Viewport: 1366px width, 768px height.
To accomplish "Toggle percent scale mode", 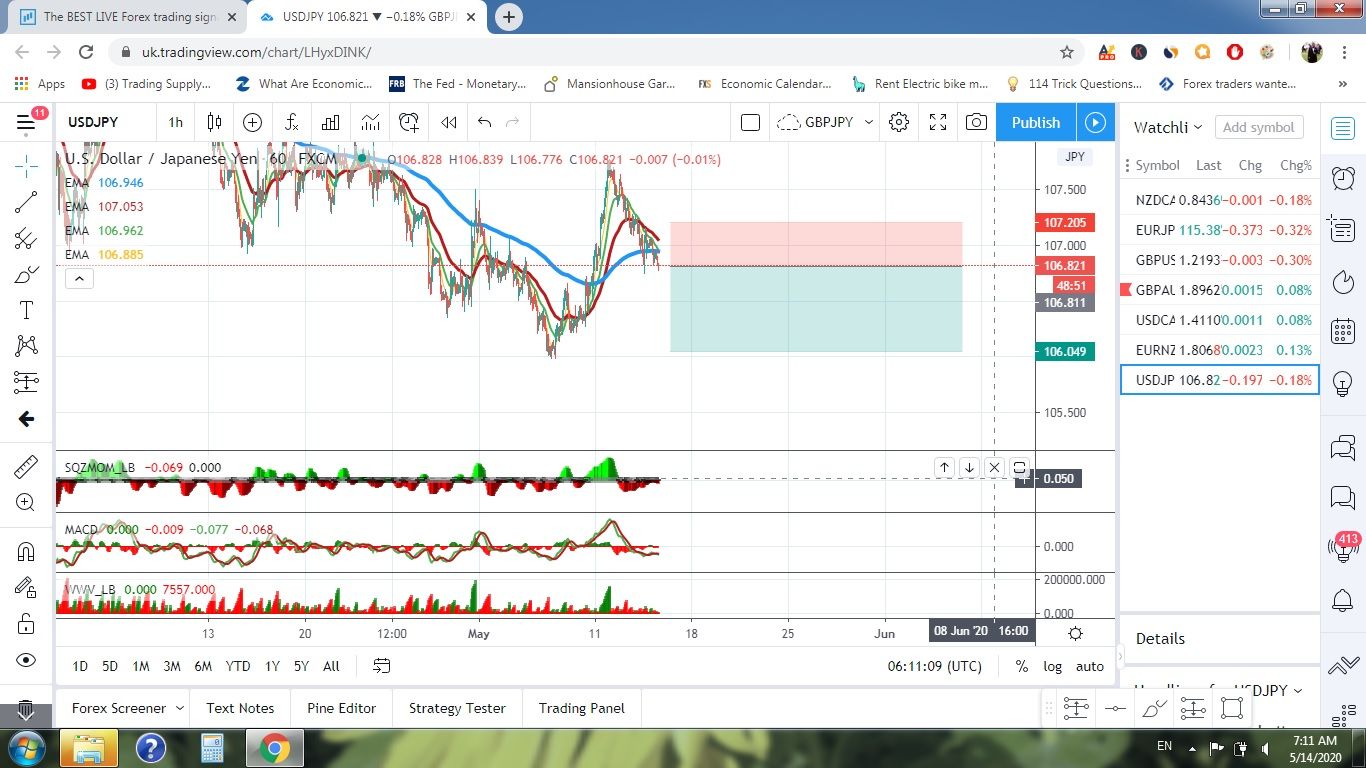I will coord(1021,666).
